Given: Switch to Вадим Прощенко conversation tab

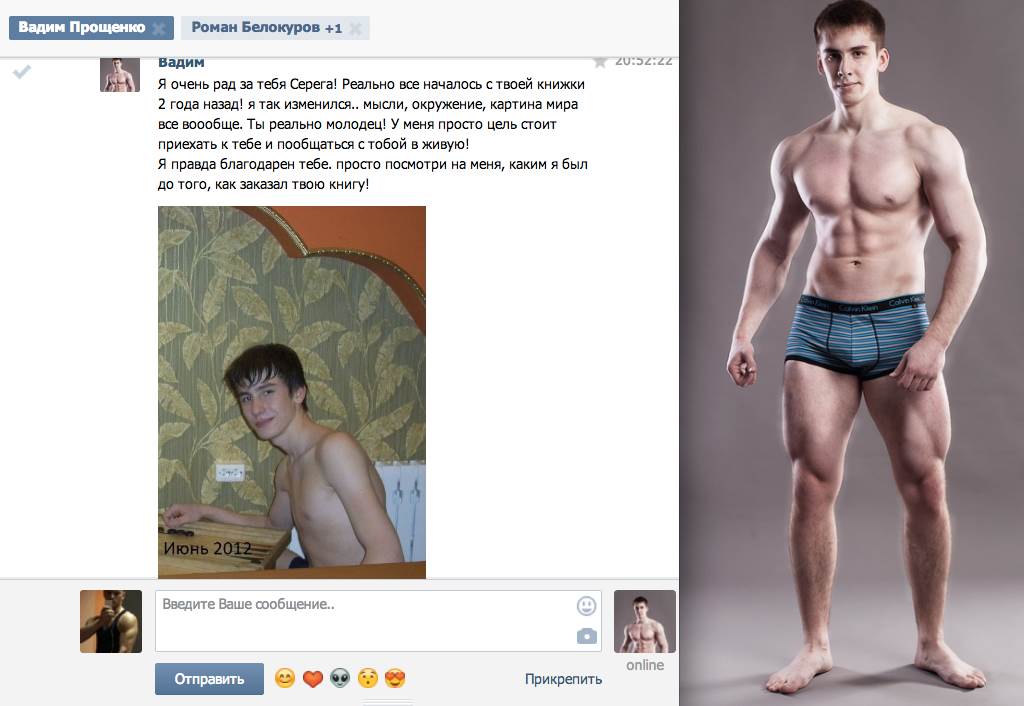Looking at the screenshot, I should point(82,27).
